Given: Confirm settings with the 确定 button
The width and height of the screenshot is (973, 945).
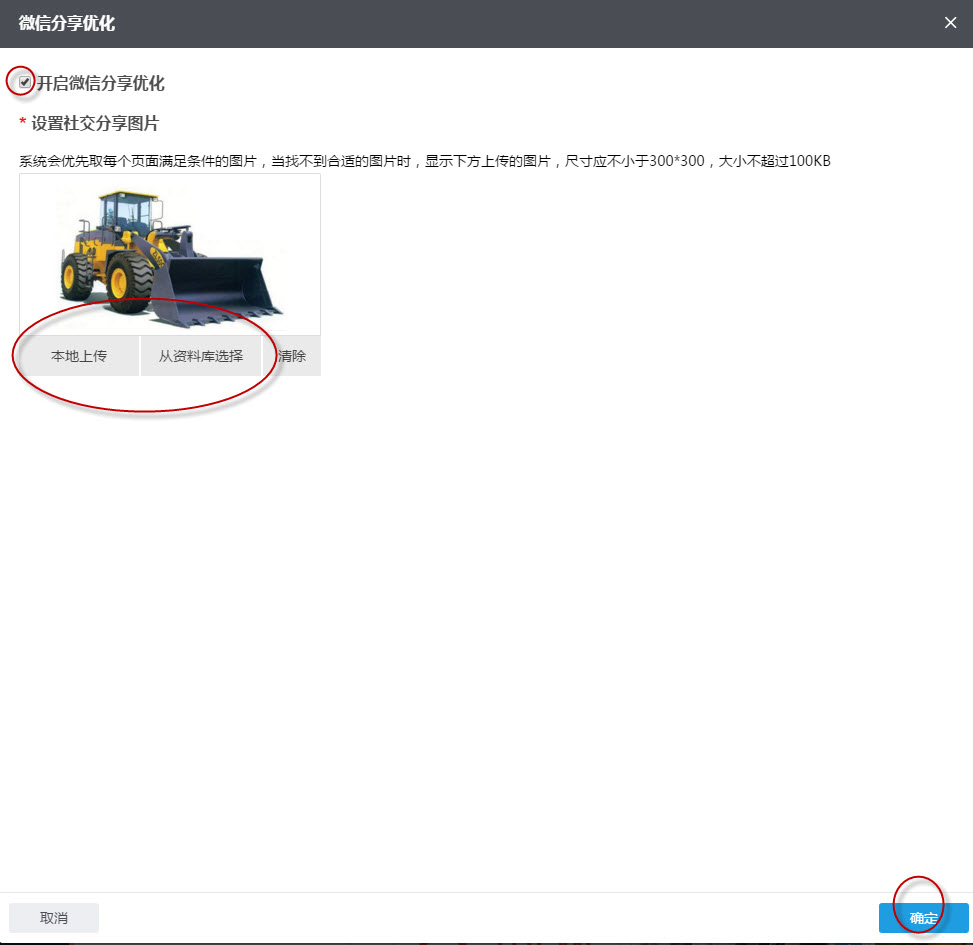Looking at the screenshot, I should [922, 917].
